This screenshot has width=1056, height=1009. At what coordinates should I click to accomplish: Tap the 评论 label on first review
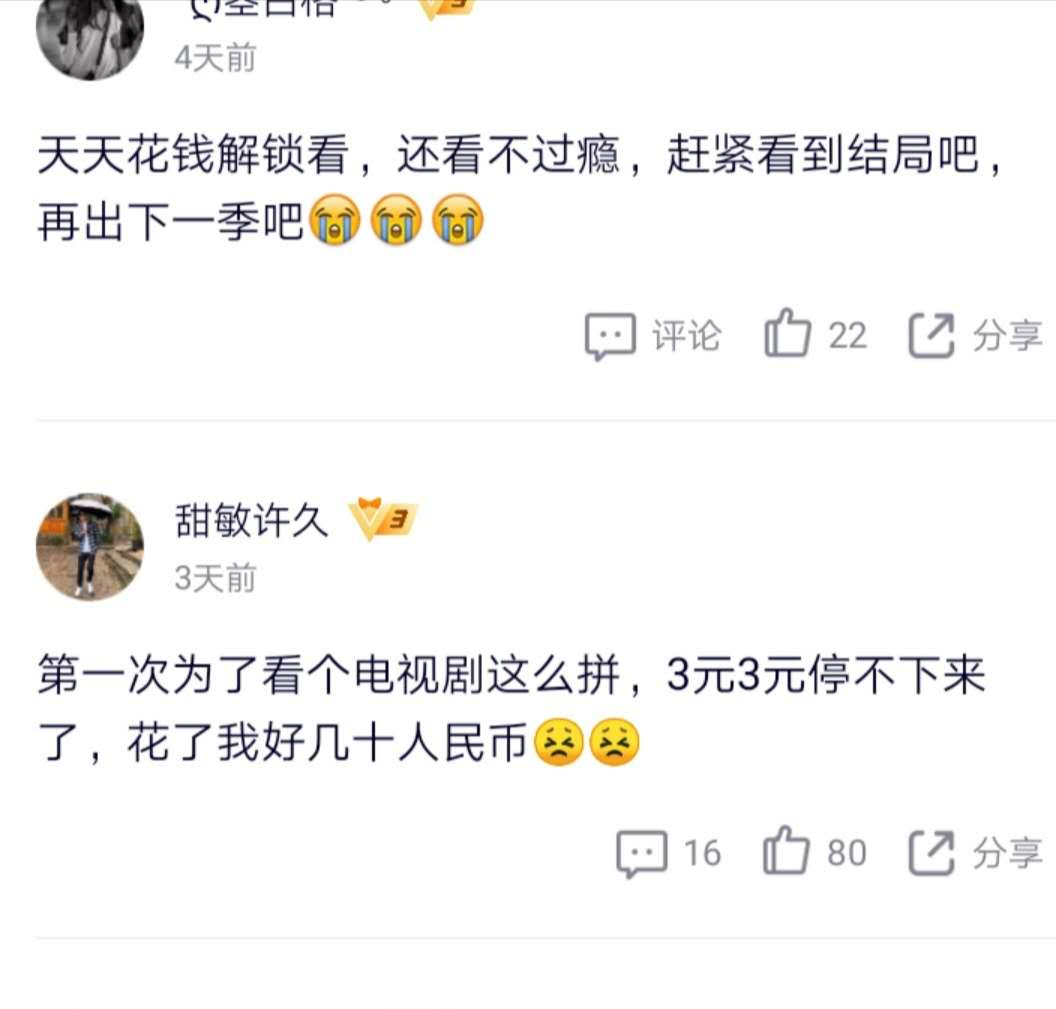click(686, 335)
